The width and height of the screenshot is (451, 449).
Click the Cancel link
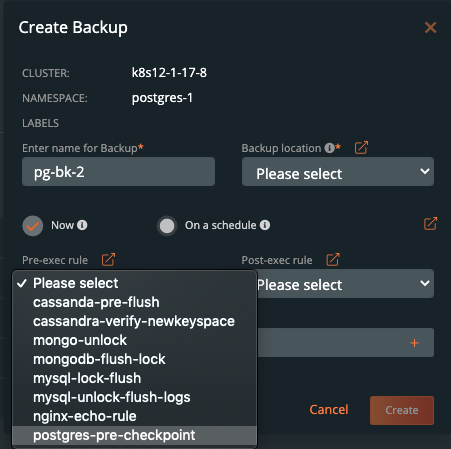(329, 409)
